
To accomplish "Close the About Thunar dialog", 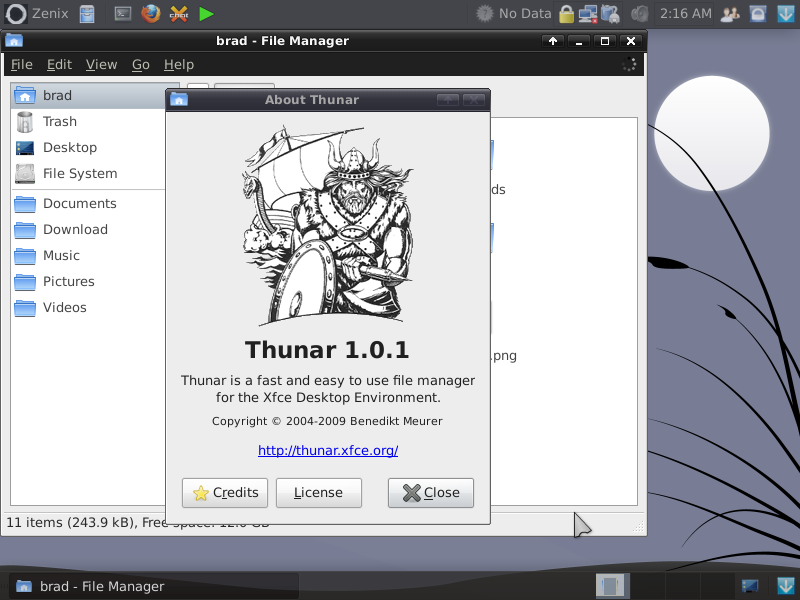I will [x=431, y=493].
